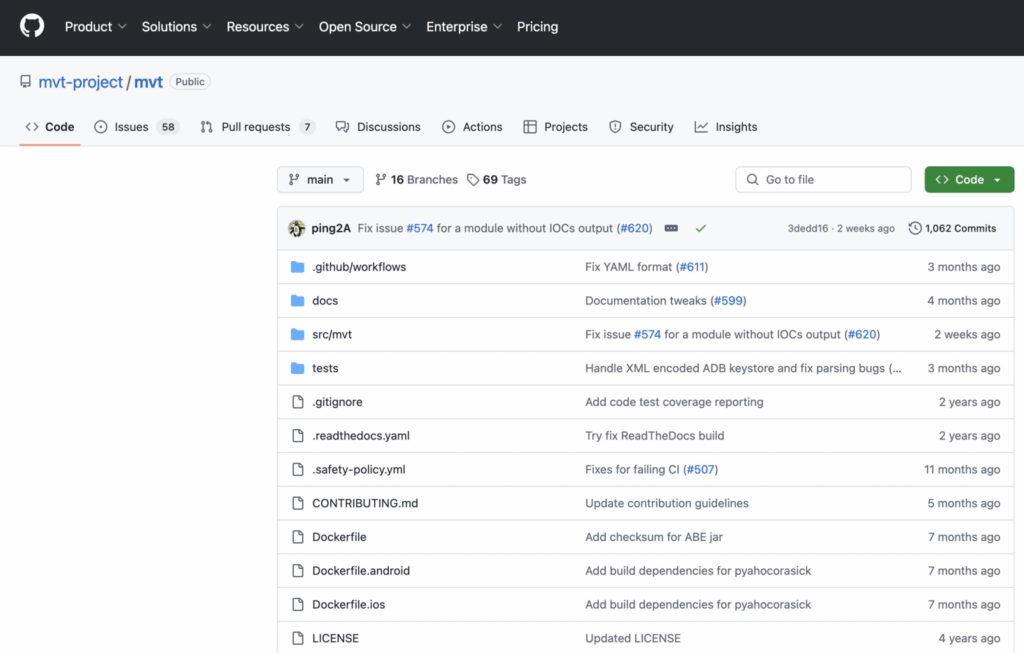Switch to the Issues tab
This screenshot has height=653, width=1024.
136,127
